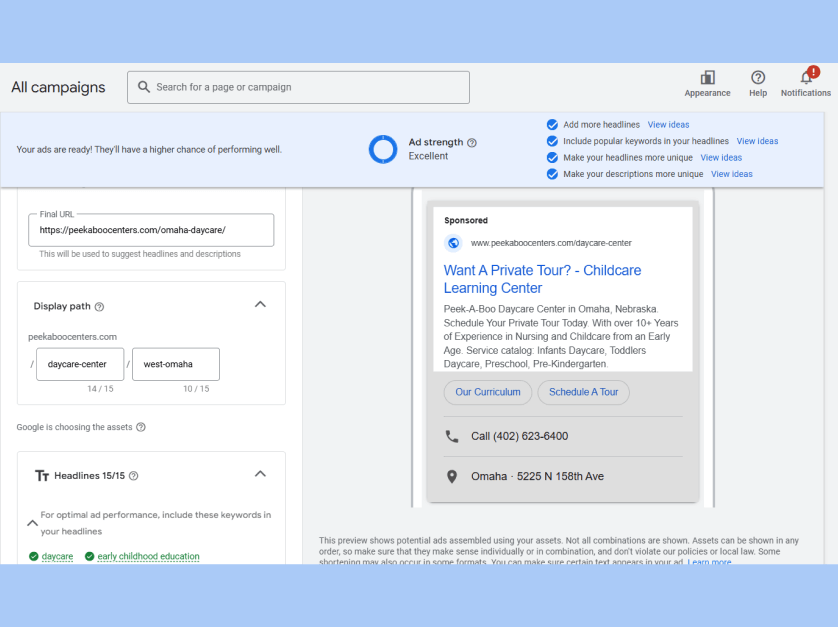Click the 'Our Curriculum' sitelink chip
838x627 pixels.
(488, 392)
